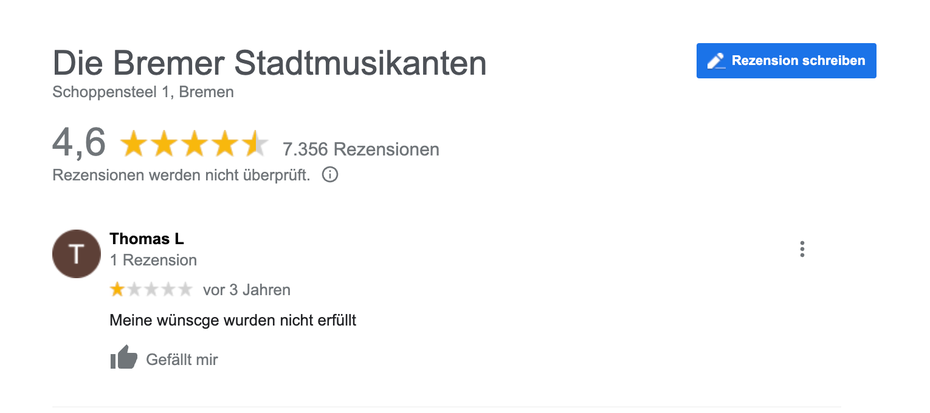Screen dimensions: 930x413
Task: Click the review text Meine wünscge wurden nicht erfüllt
Action: click(232, 321)
